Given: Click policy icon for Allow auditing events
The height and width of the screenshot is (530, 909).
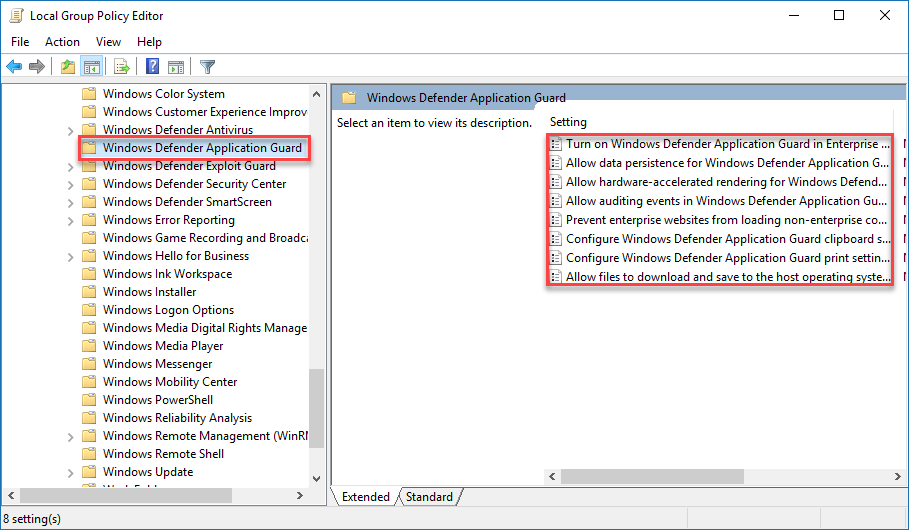Looking at the screenshot, I should (x=555, y=201).
